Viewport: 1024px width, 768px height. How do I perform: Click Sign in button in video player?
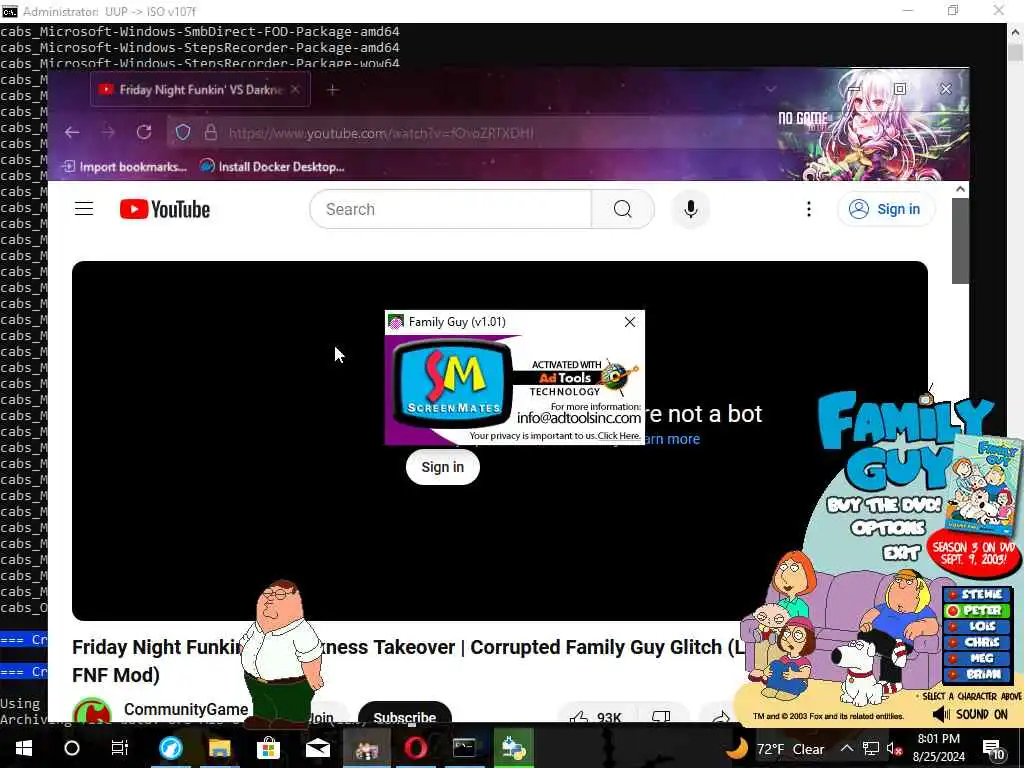(x=443, y=467)
